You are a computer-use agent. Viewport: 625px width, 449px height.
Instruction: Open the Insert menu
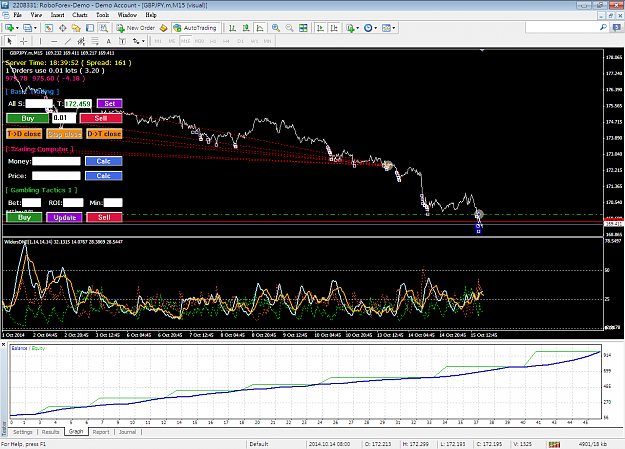(57, 15)
